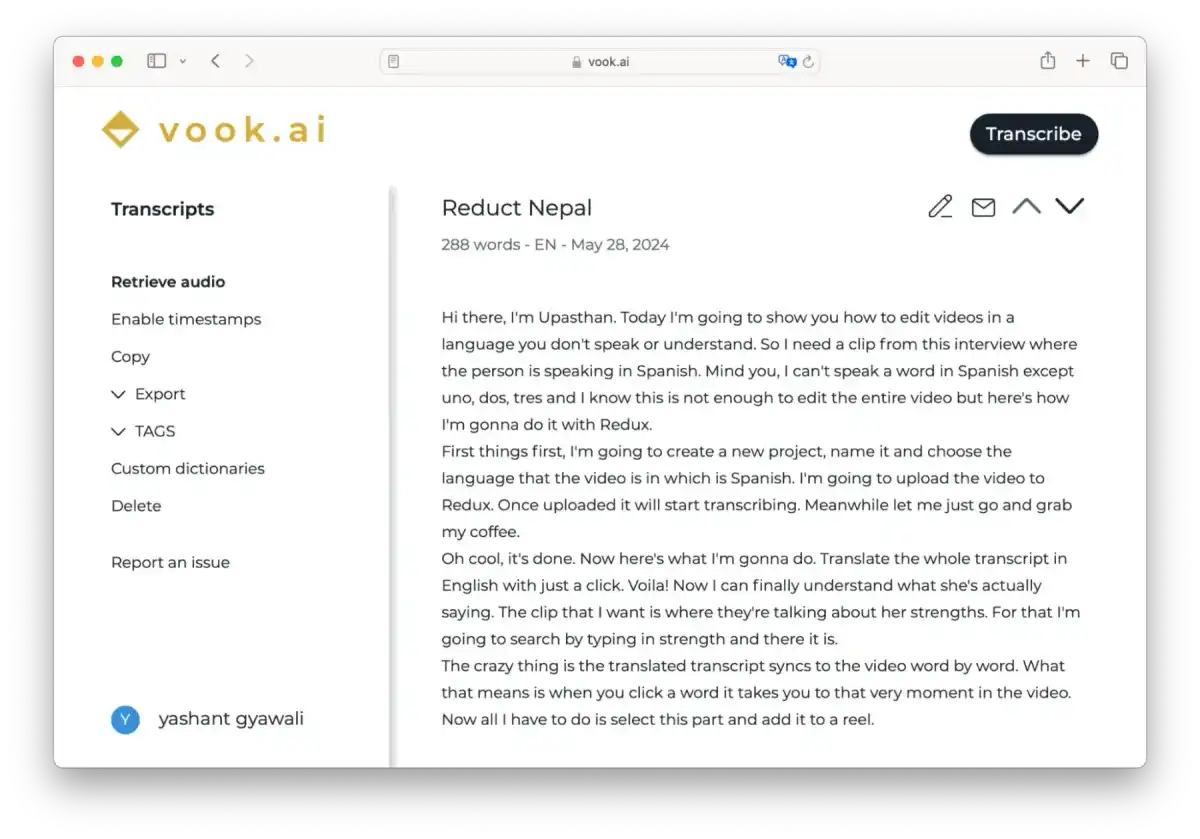This screenshot has height=839, width=1200.
Task: Click Retrieve audio option
Action: point(168,282)
